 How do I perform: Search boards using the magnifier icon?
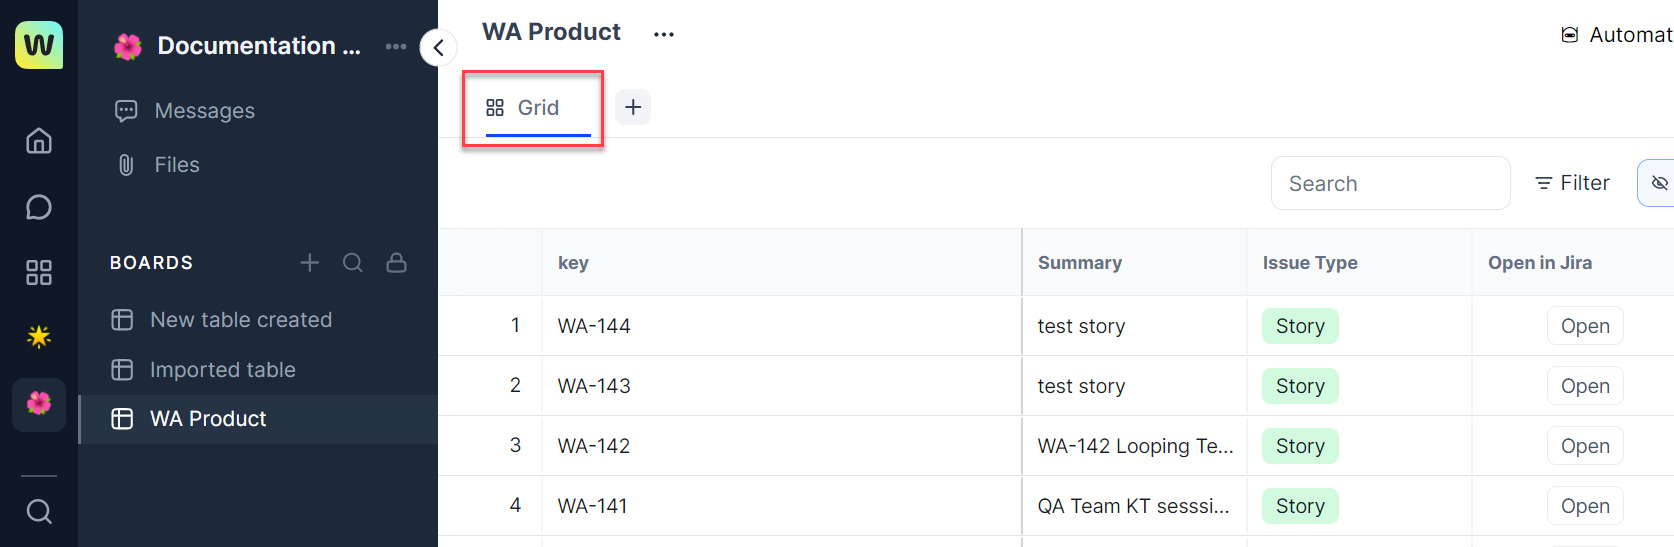click(353, 262)
